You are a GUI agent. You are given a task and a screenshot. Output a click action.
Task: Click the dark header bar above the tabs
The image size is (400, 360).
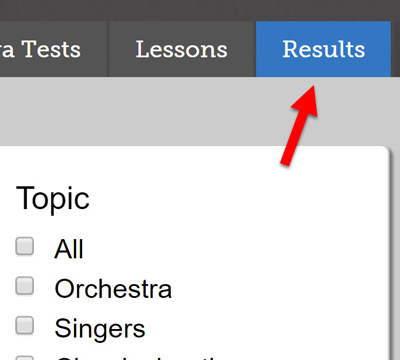tap(200, 10)
